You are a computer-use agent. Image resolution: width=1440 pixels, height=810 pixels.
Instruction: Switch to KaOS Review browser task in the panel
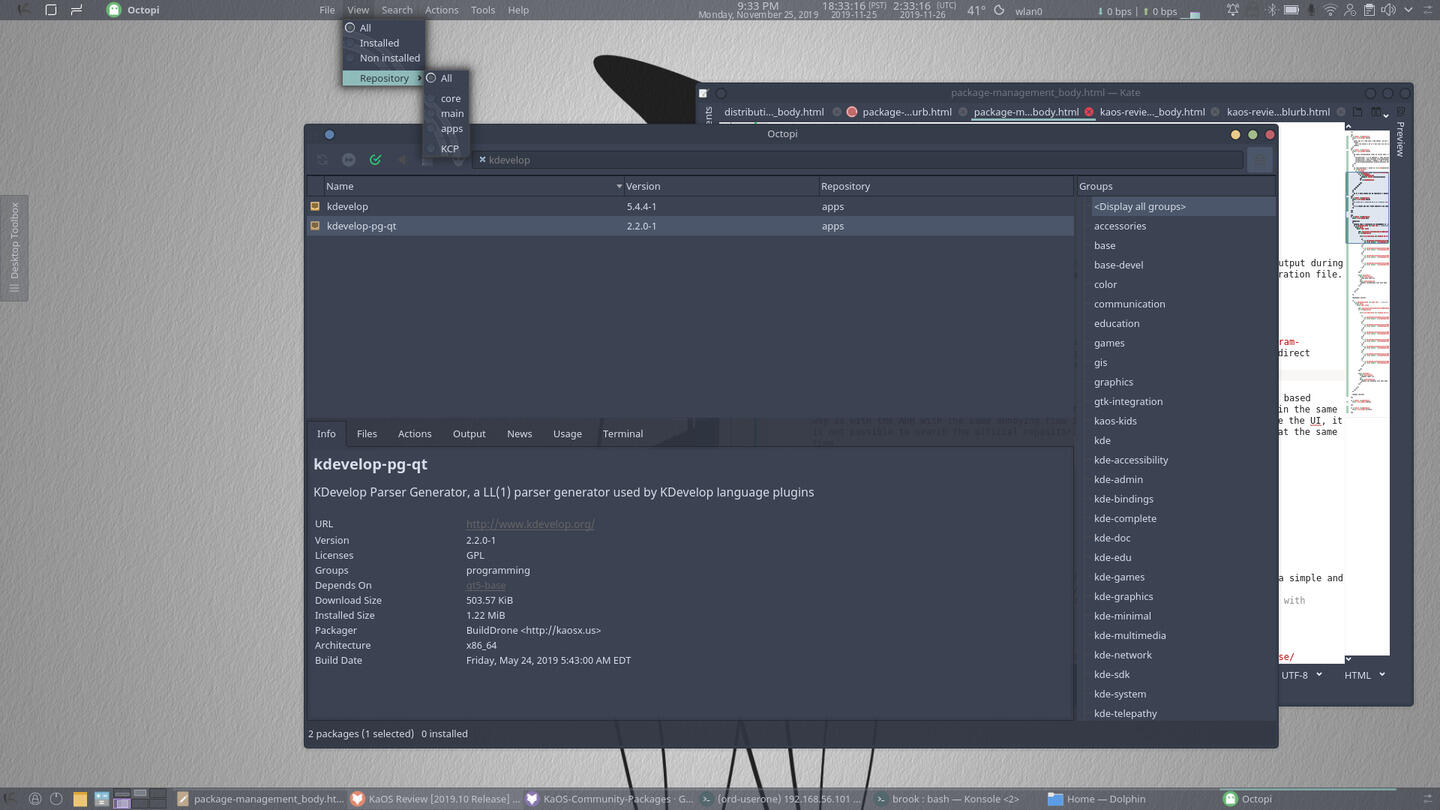pos(435,799)
